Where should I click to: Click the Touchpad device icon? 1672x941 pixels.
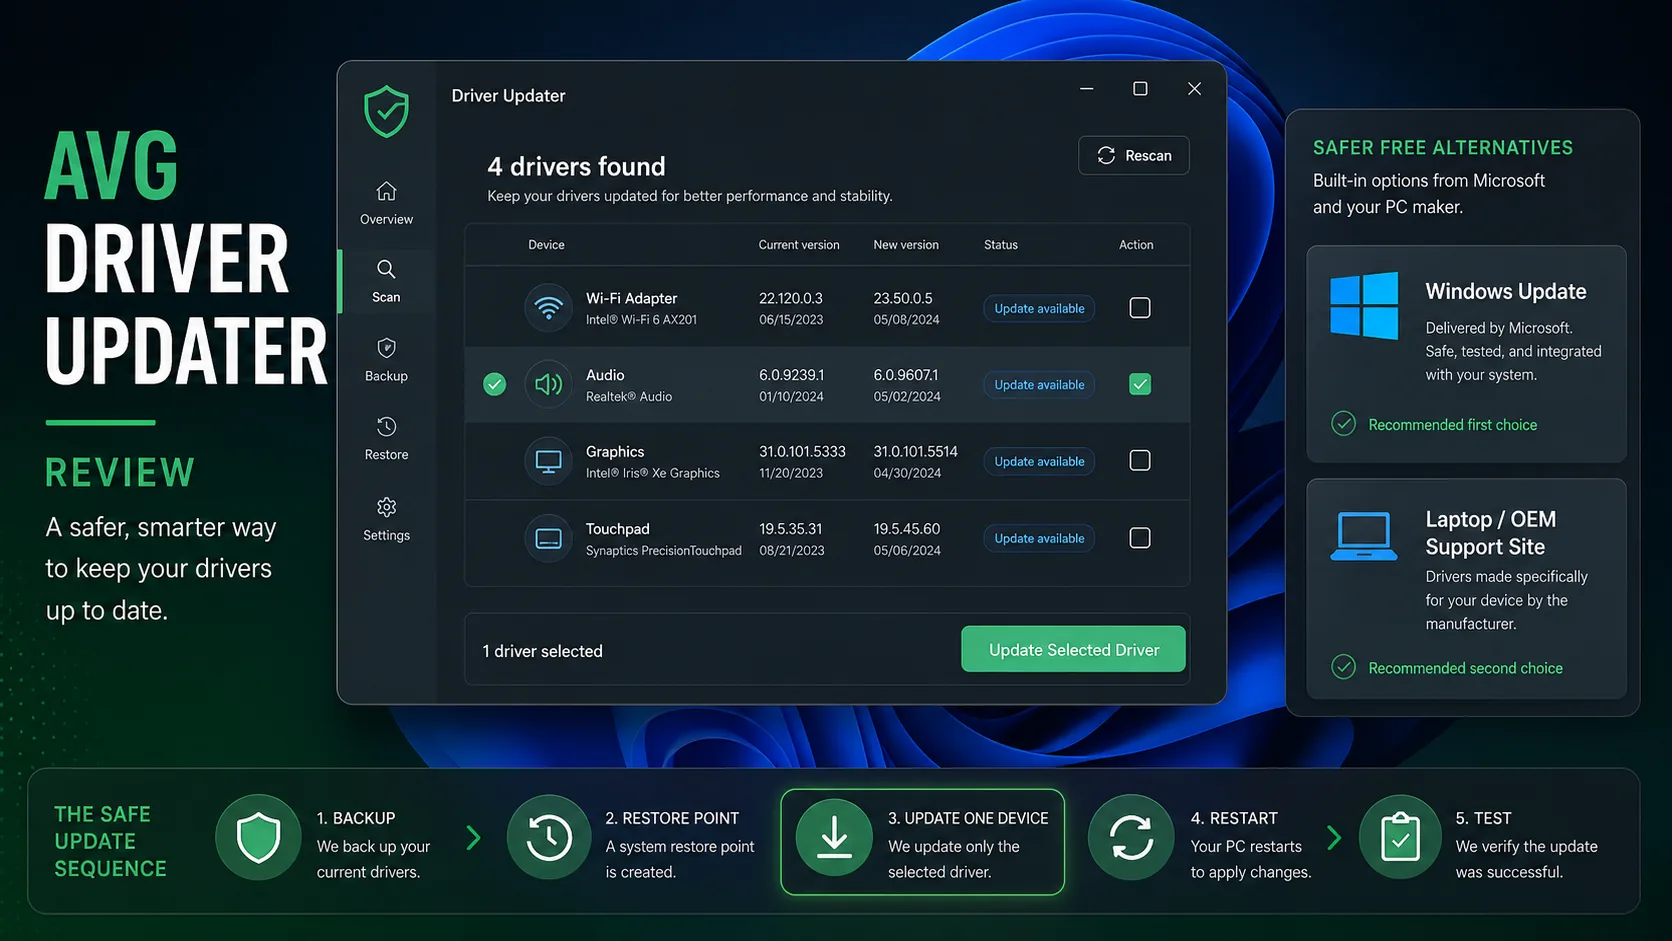pyautogui.click(x=548, y=538)
